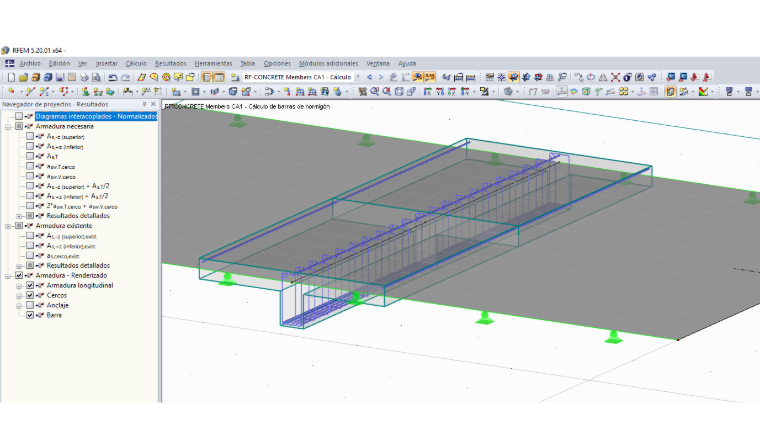Click the info circle icon in toolbar

coord(627,77)
